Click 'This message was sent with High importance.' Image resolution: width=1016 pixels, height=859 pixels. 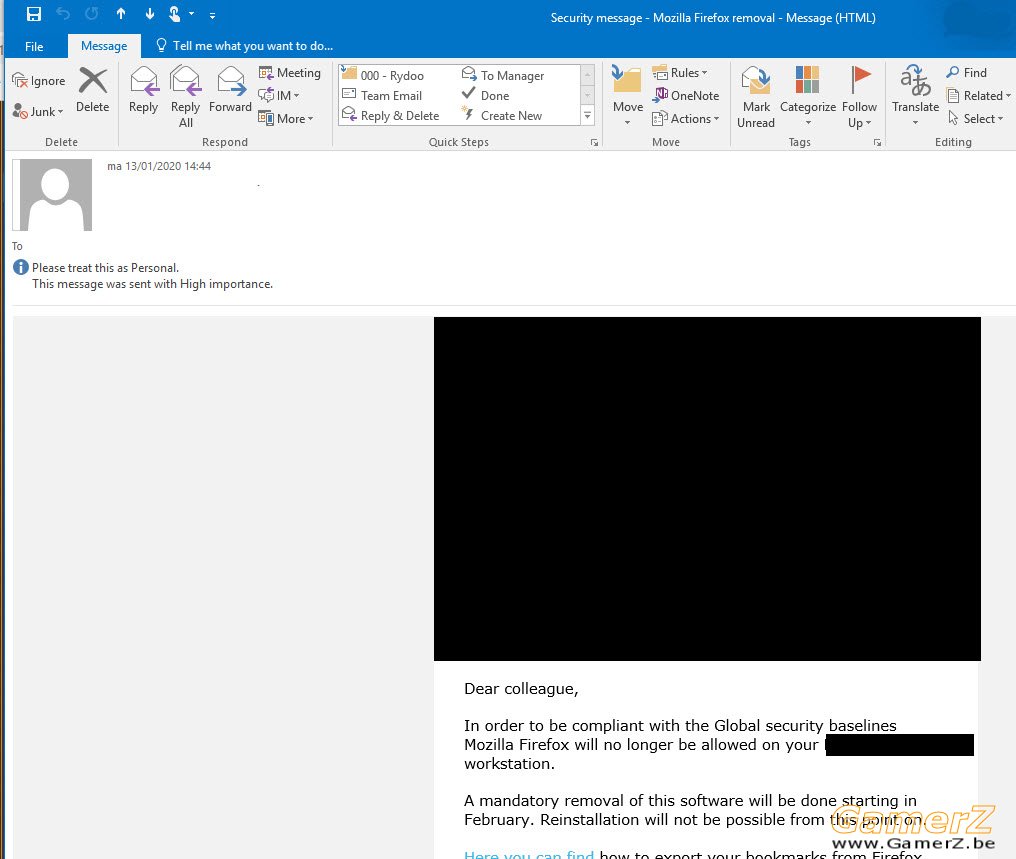click(152, 284)
